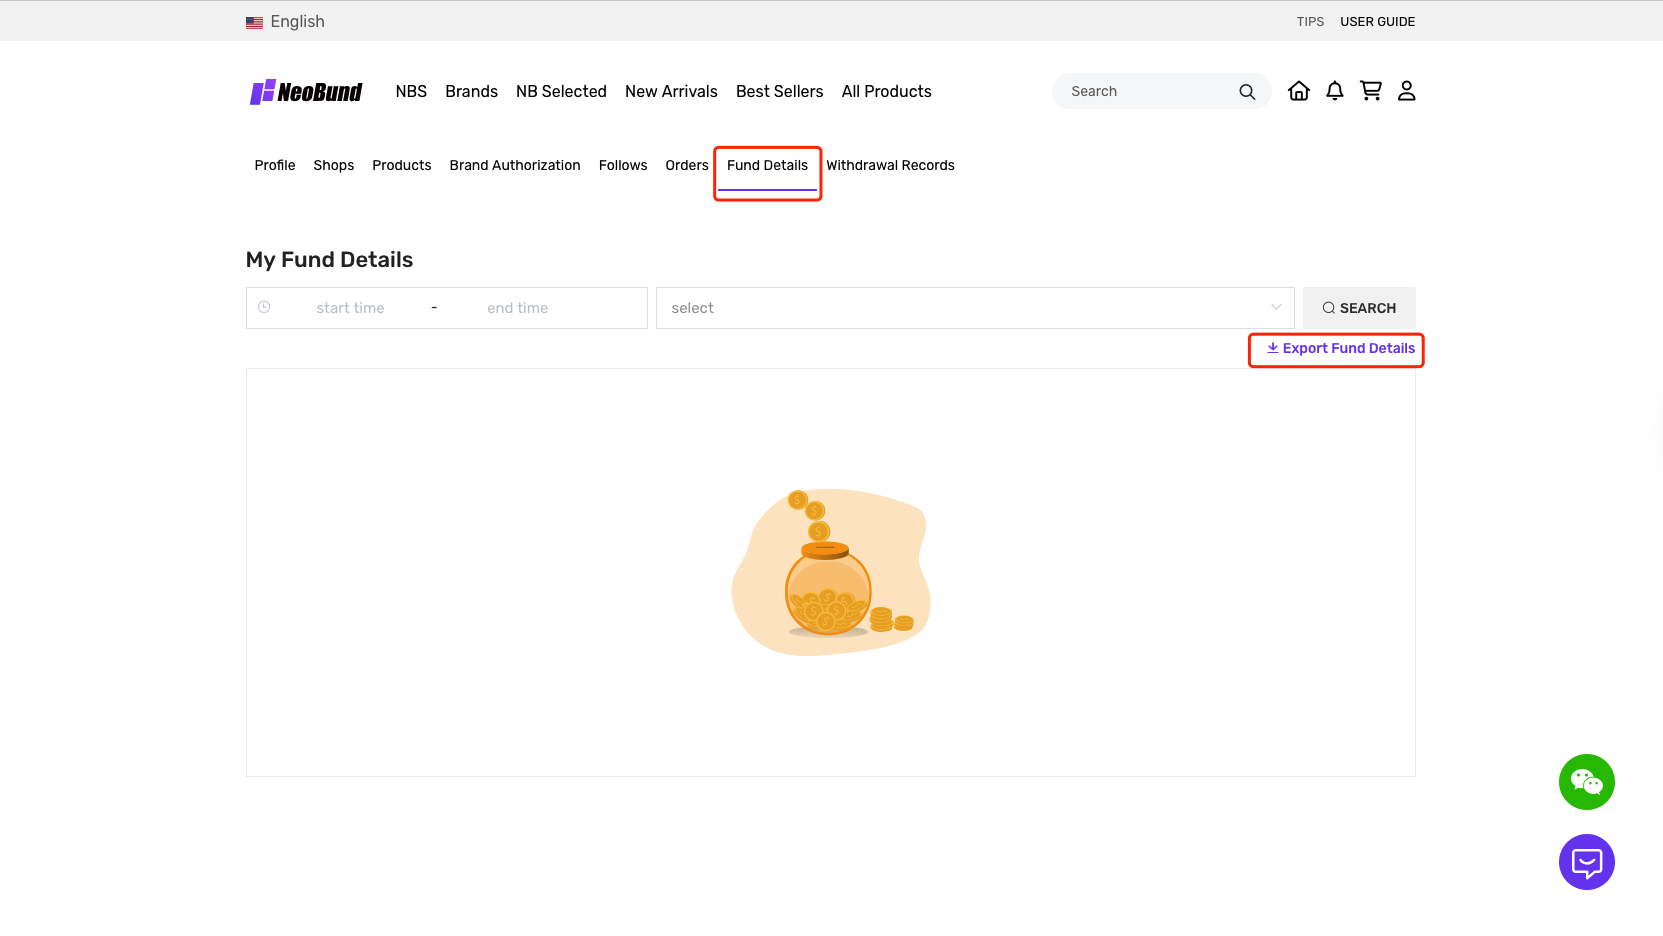Open the user account icon
The width and height of the screenshot is (1663, 936).
pos(1406,91)
